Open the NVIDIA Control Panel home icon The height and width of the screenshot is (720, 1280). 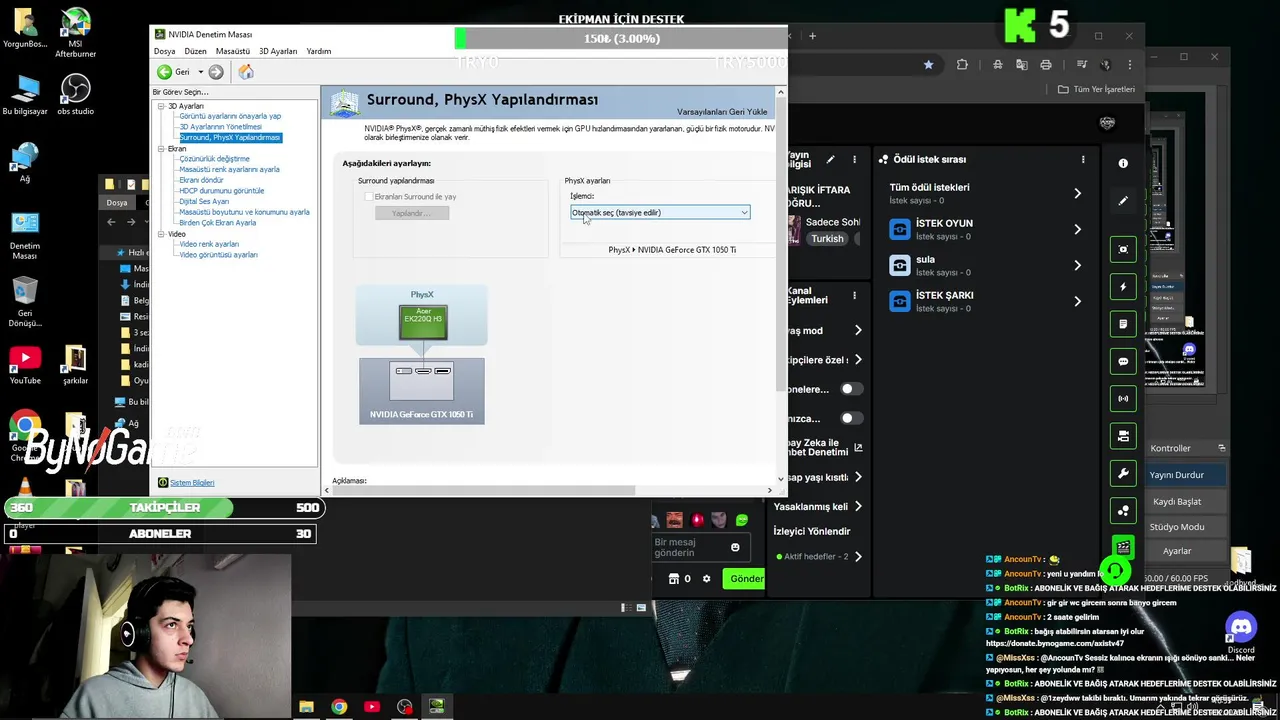coord(246,72)
